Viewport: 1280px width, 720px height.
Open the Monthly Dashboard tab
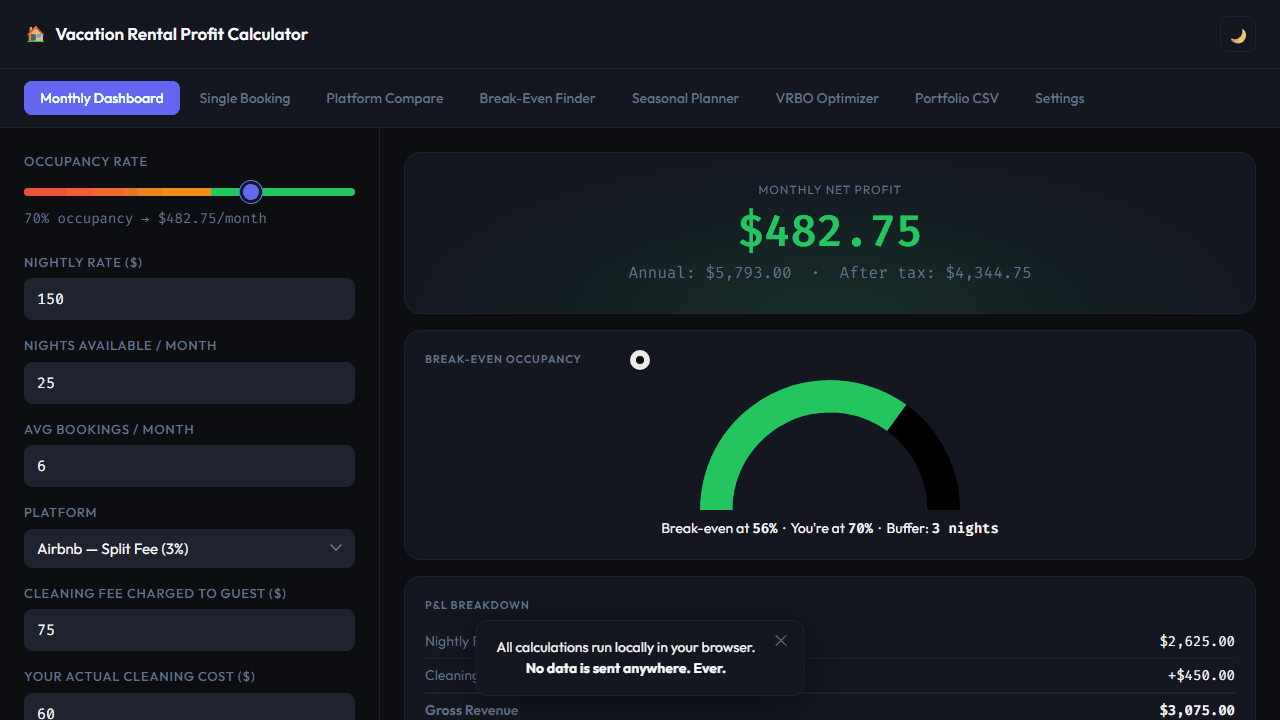click(x=102, y=98)
